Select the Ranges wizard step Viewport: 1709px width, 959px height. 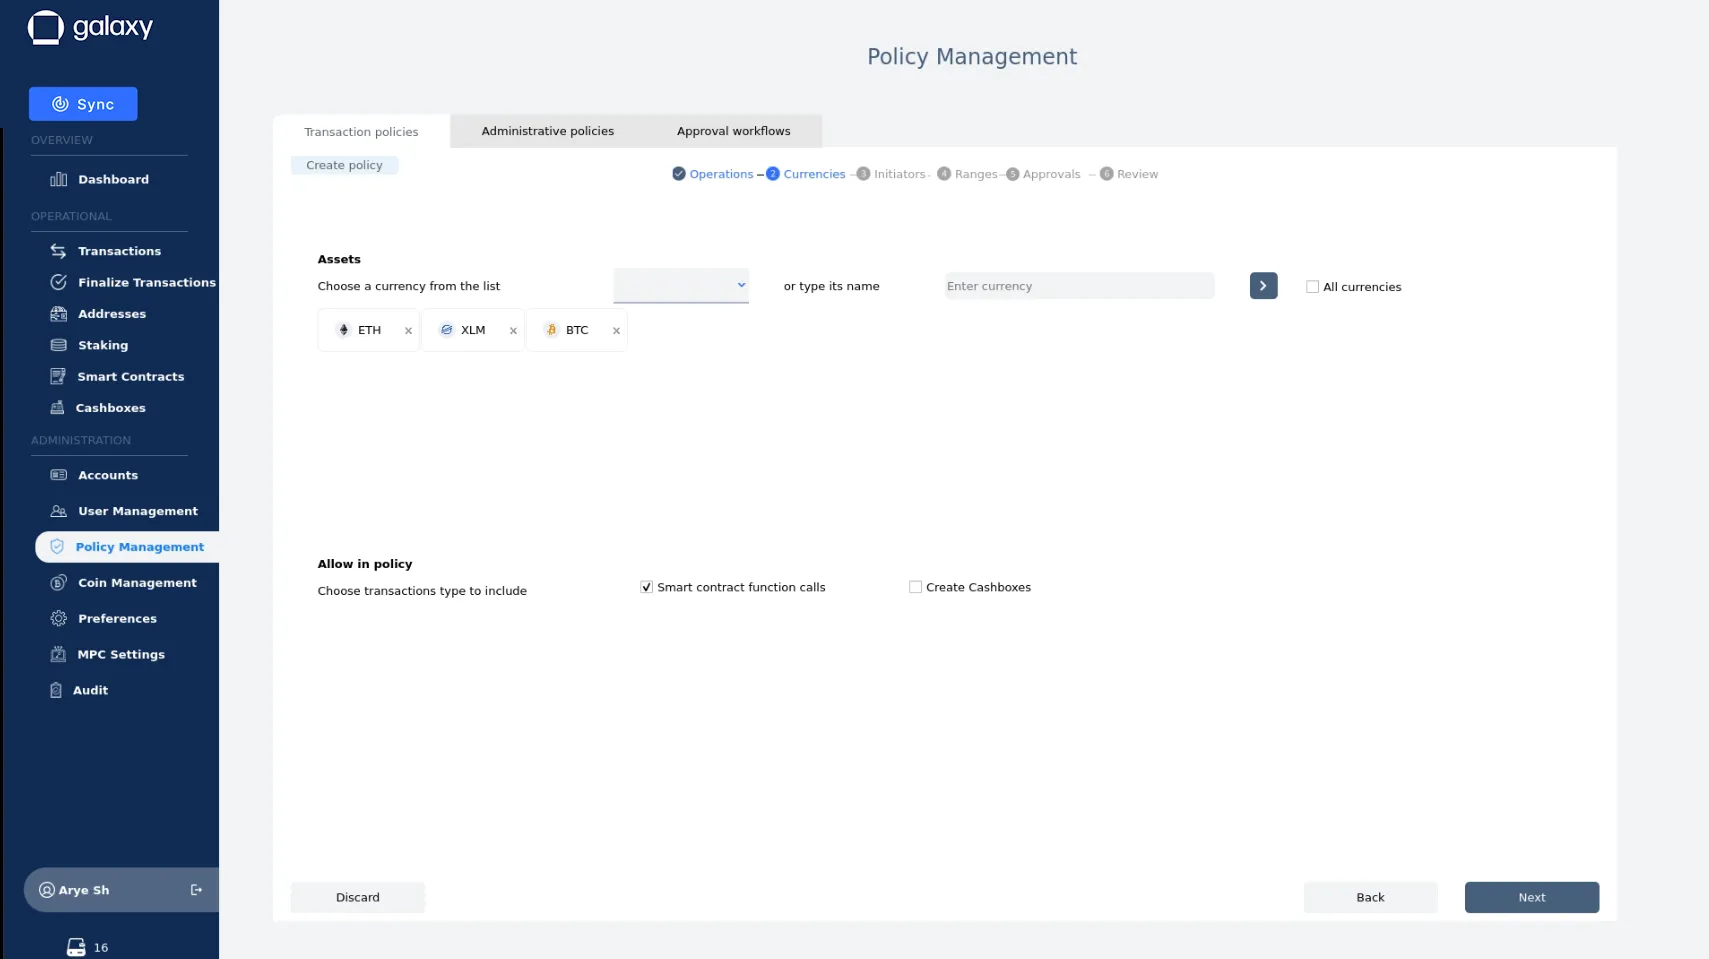(x=967, y=174)
